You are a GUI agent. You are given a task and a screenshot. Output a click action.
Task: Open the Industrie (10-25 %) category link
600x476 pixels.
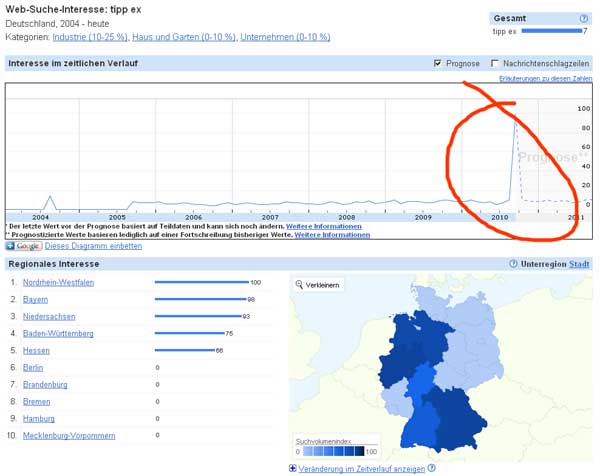point(90,37)
